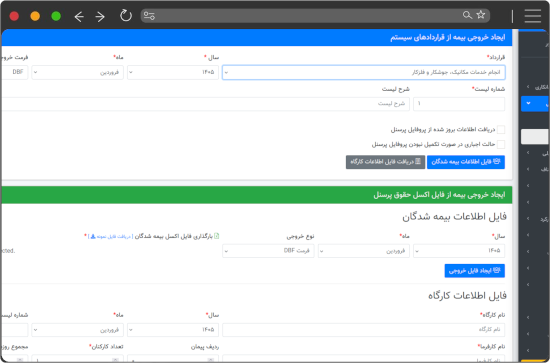
Task: Bookmark this page with the star icon
Action: [481, 15]
